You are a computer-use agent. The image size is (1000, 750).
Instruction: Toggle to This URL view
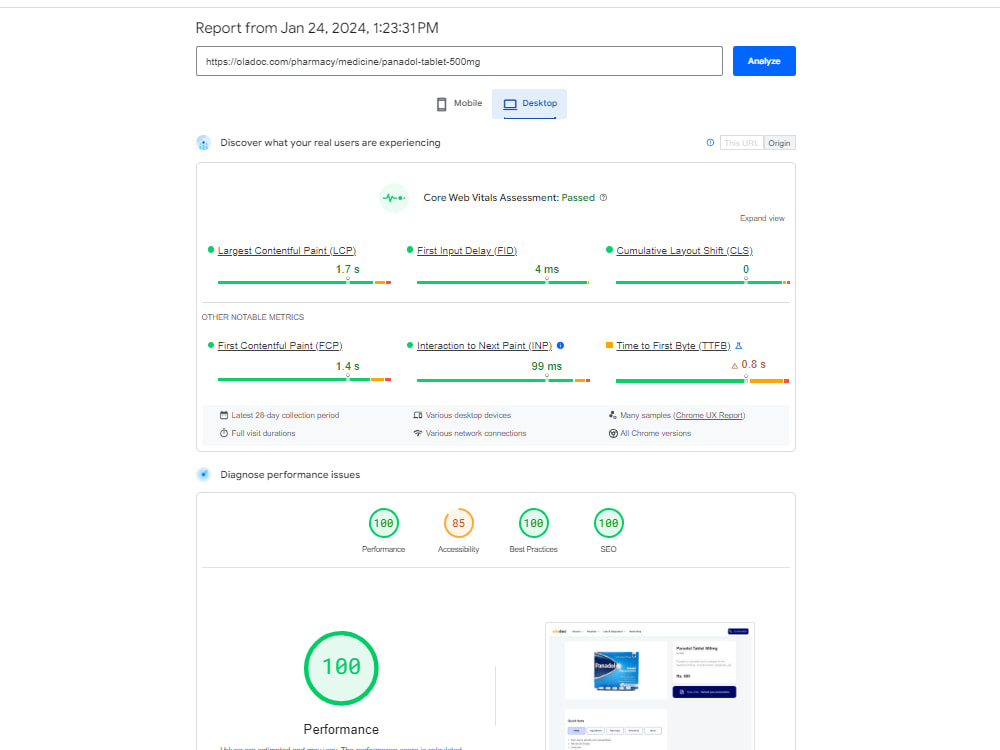741,143
